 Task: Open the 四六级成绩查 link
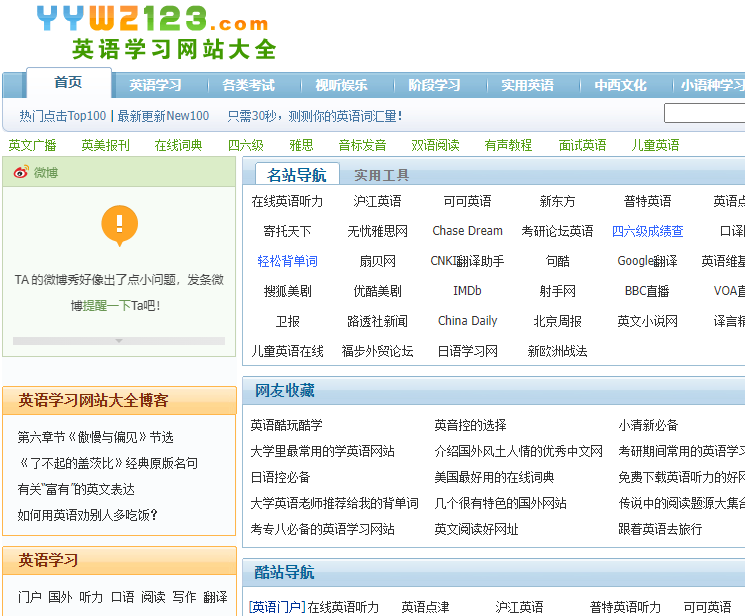(x=647, y=231)
